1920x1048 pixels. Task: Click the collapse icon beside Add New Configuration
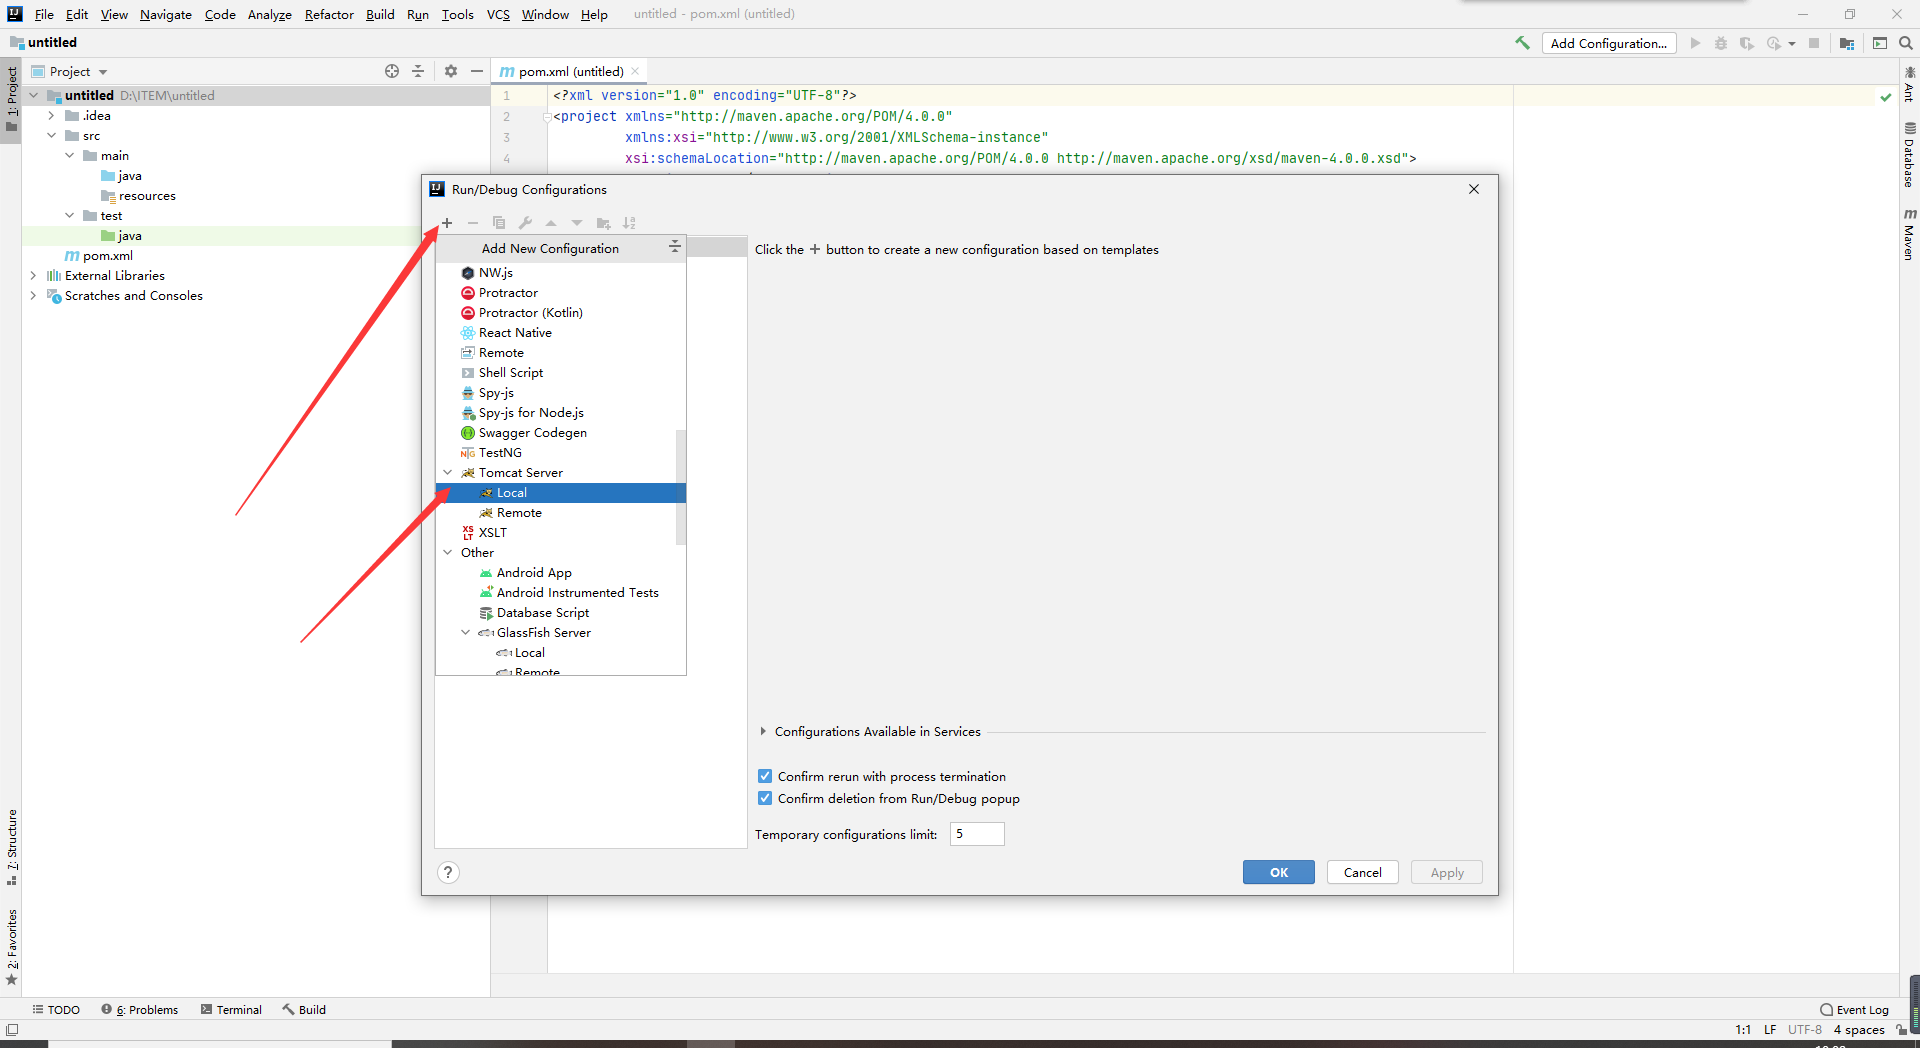pyautogui.click(x=675, y=247)
